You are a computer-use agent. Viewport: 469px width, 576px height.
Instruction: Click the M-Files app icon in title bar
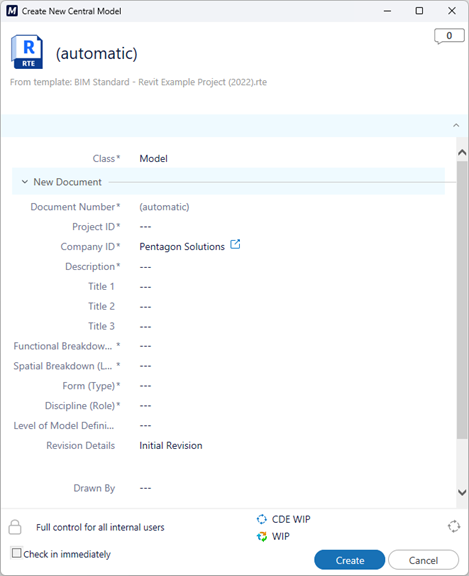point(12,11)
